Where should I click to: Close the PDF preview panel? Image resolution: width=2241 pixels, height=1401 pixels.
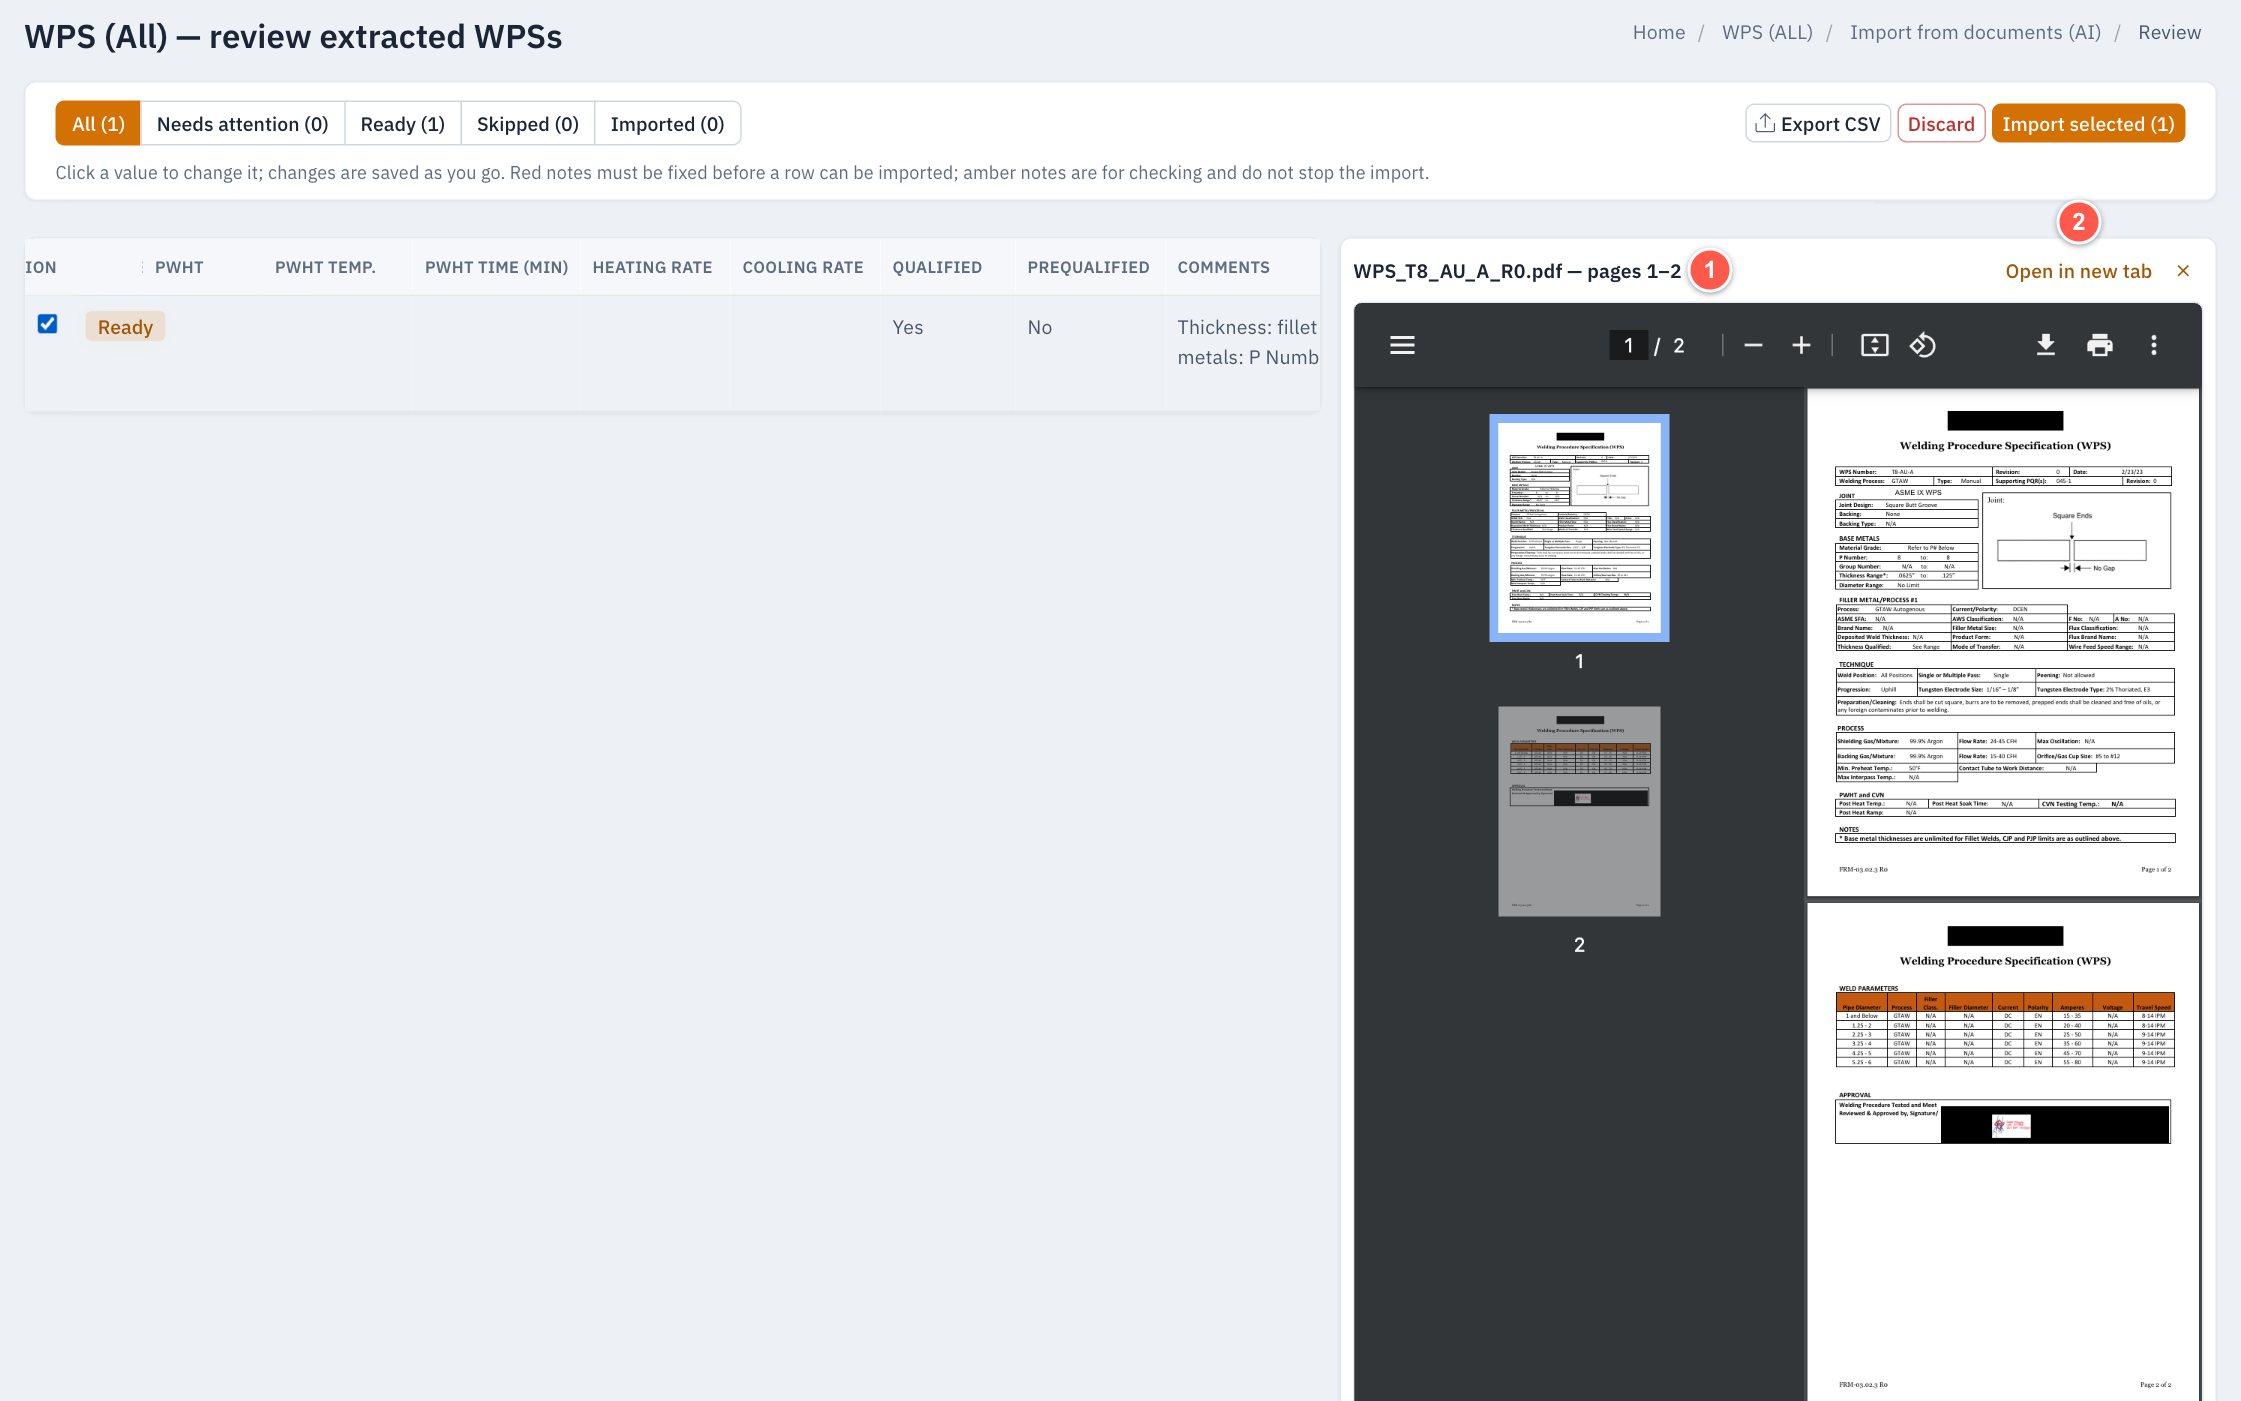point(2183,271)
